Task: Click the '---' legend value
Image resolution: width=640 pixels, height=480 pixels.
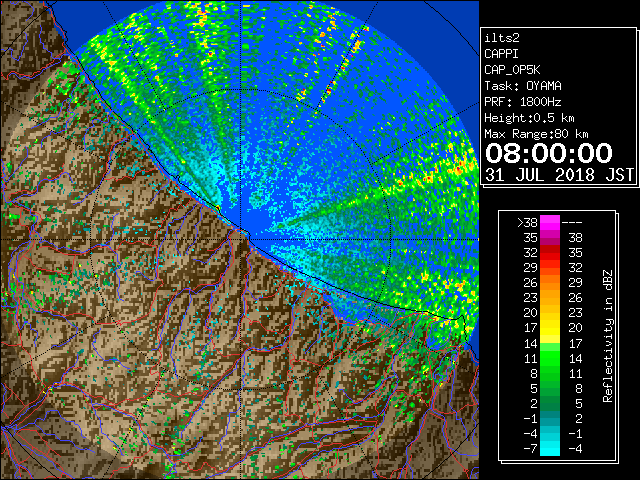Action: (x=572, y=223)
